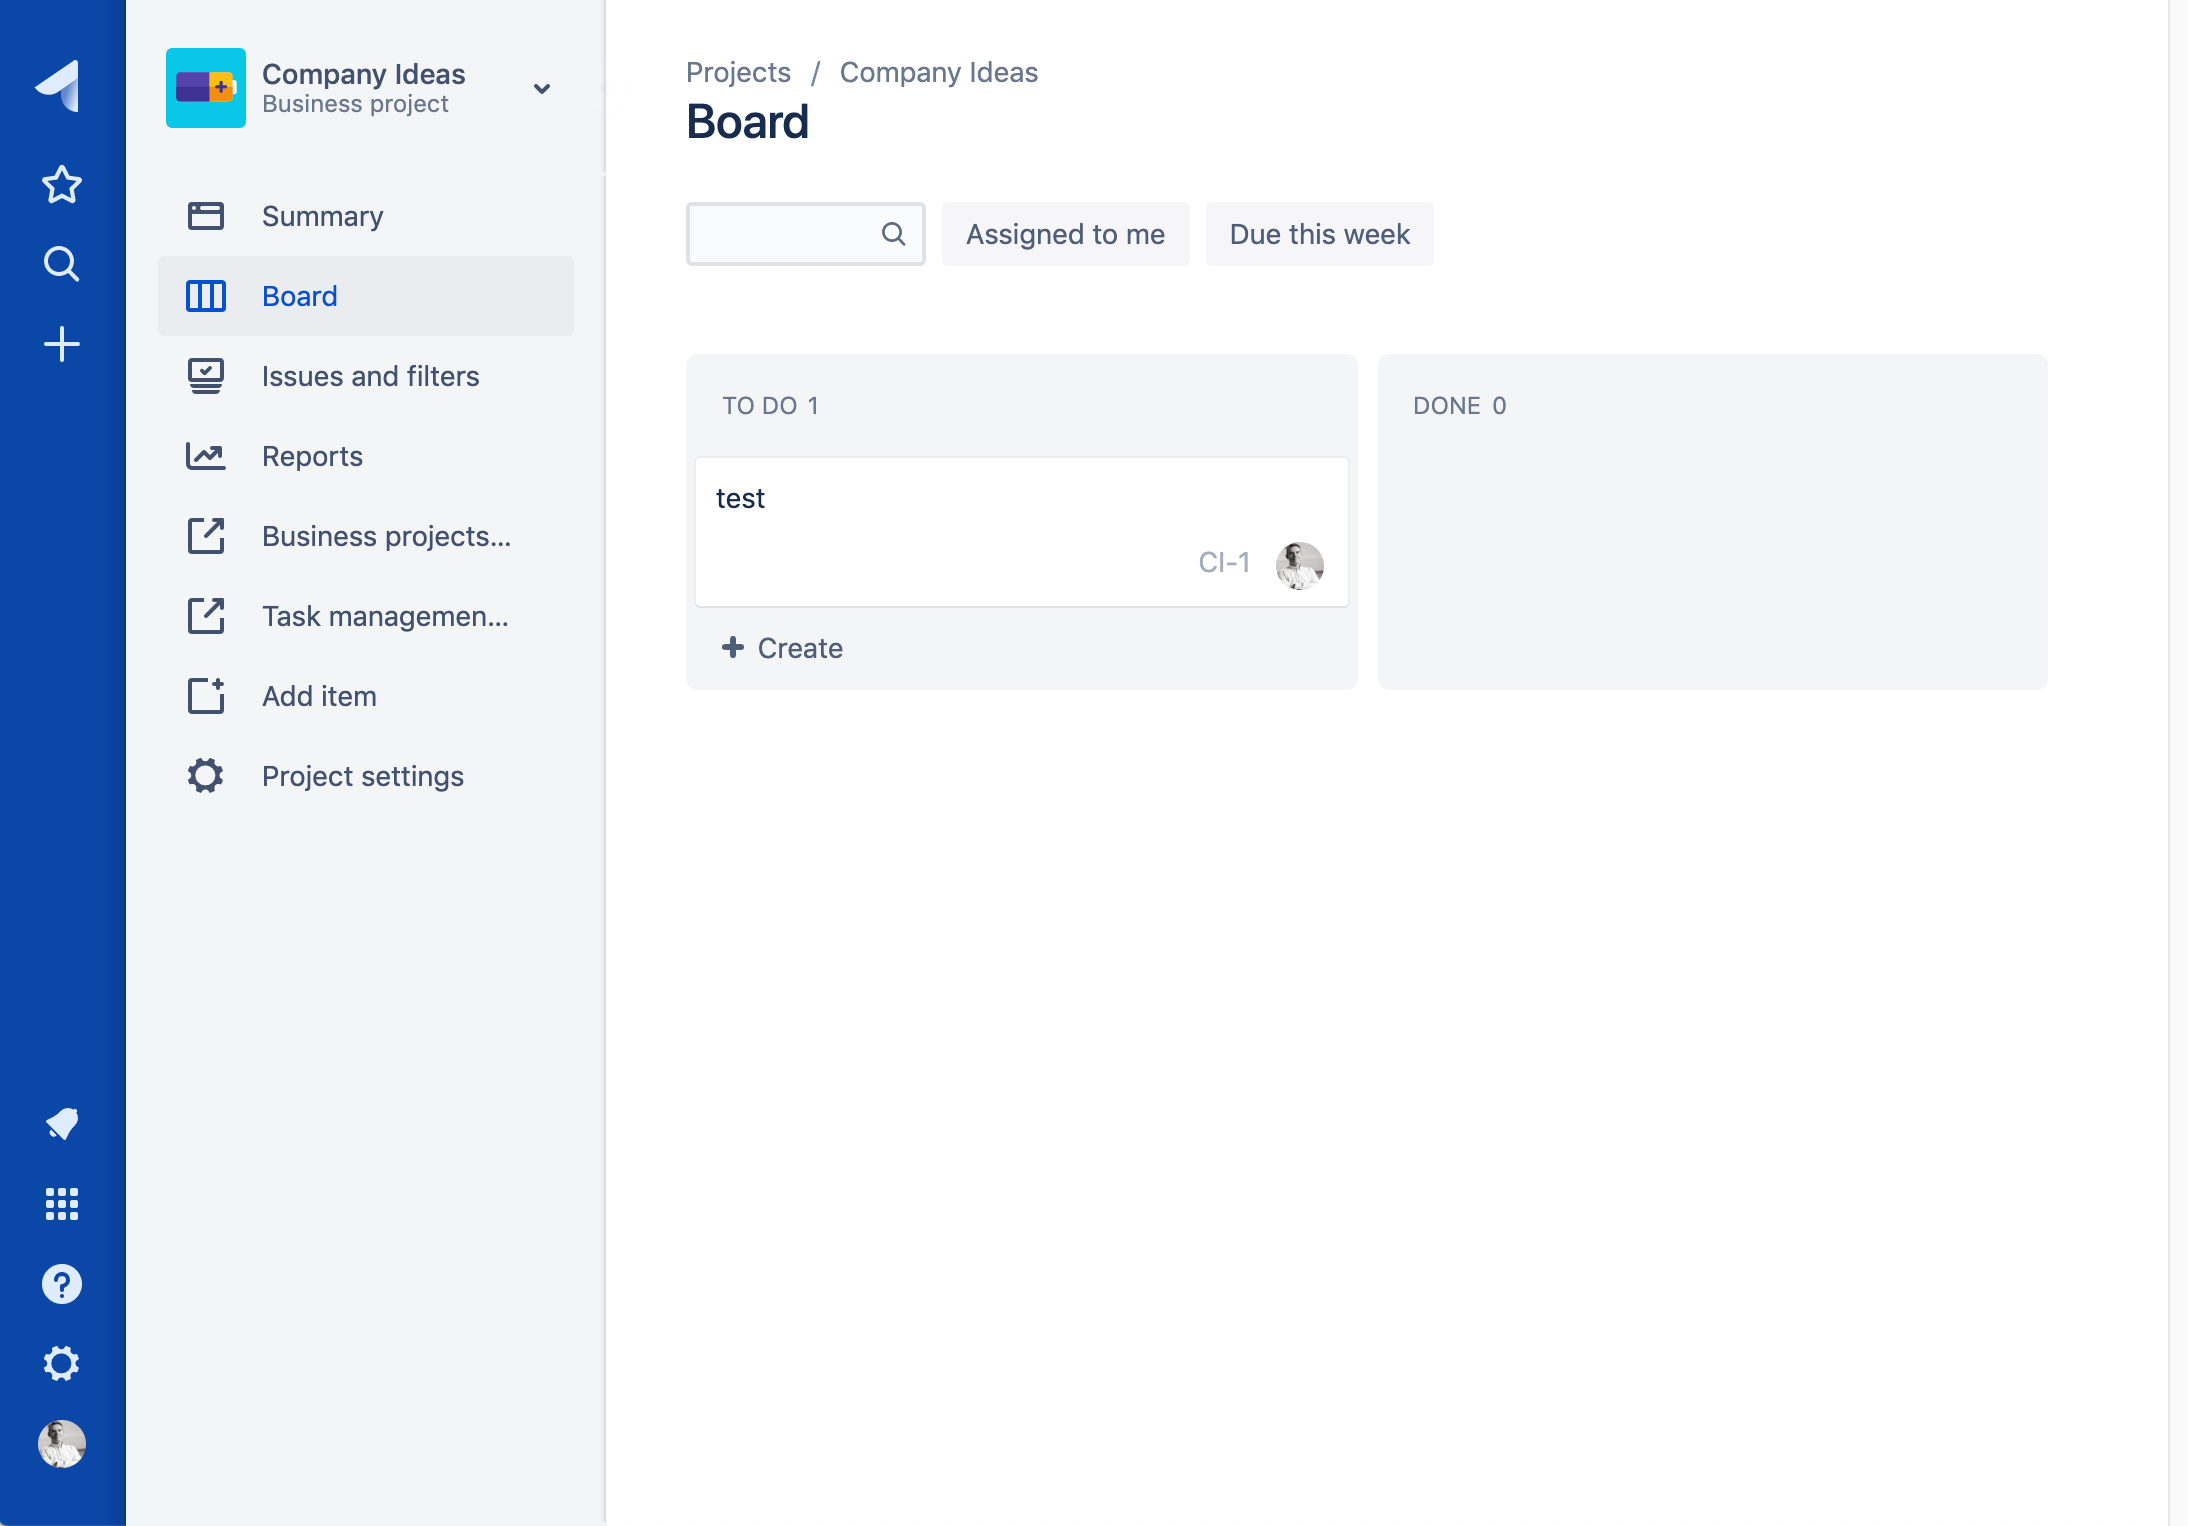Open global settings gear icon

(x=61, y=1364)
